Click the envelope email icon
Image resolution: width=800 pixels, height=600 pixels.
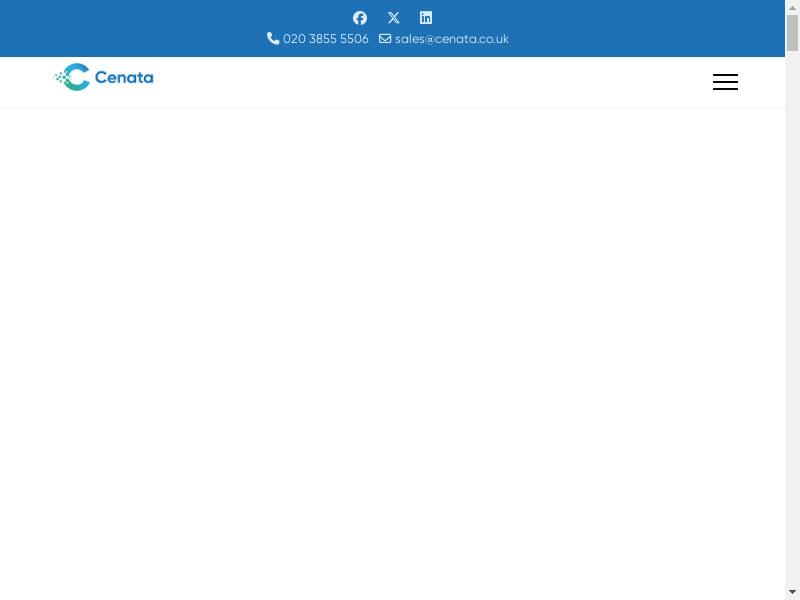click(x=385, y=39)
